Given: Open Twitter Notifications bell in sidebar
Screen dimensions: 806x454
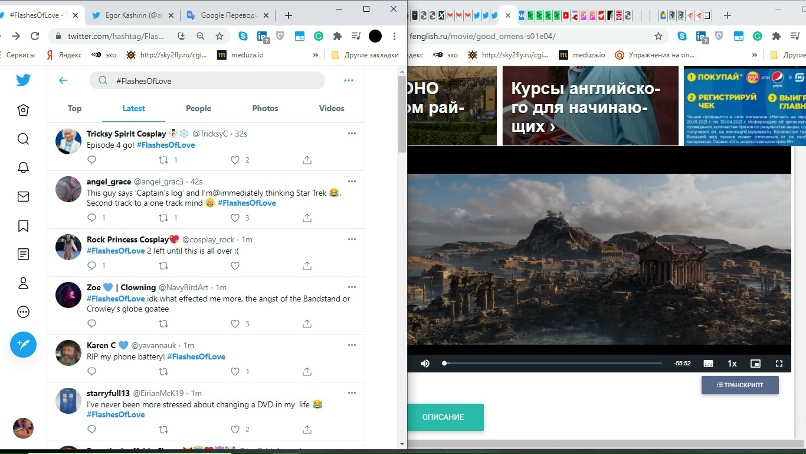Looking at the screenshot, I should coord(23,168).
